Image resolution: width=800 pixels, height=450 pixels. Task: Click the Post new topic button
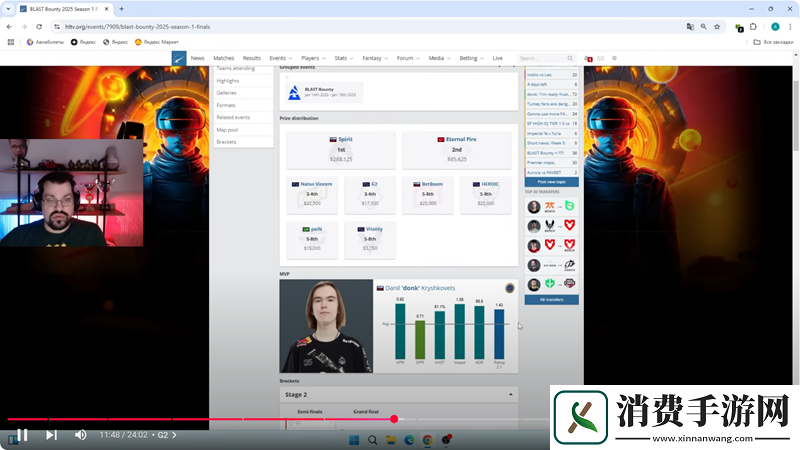(x=553, y=181)
